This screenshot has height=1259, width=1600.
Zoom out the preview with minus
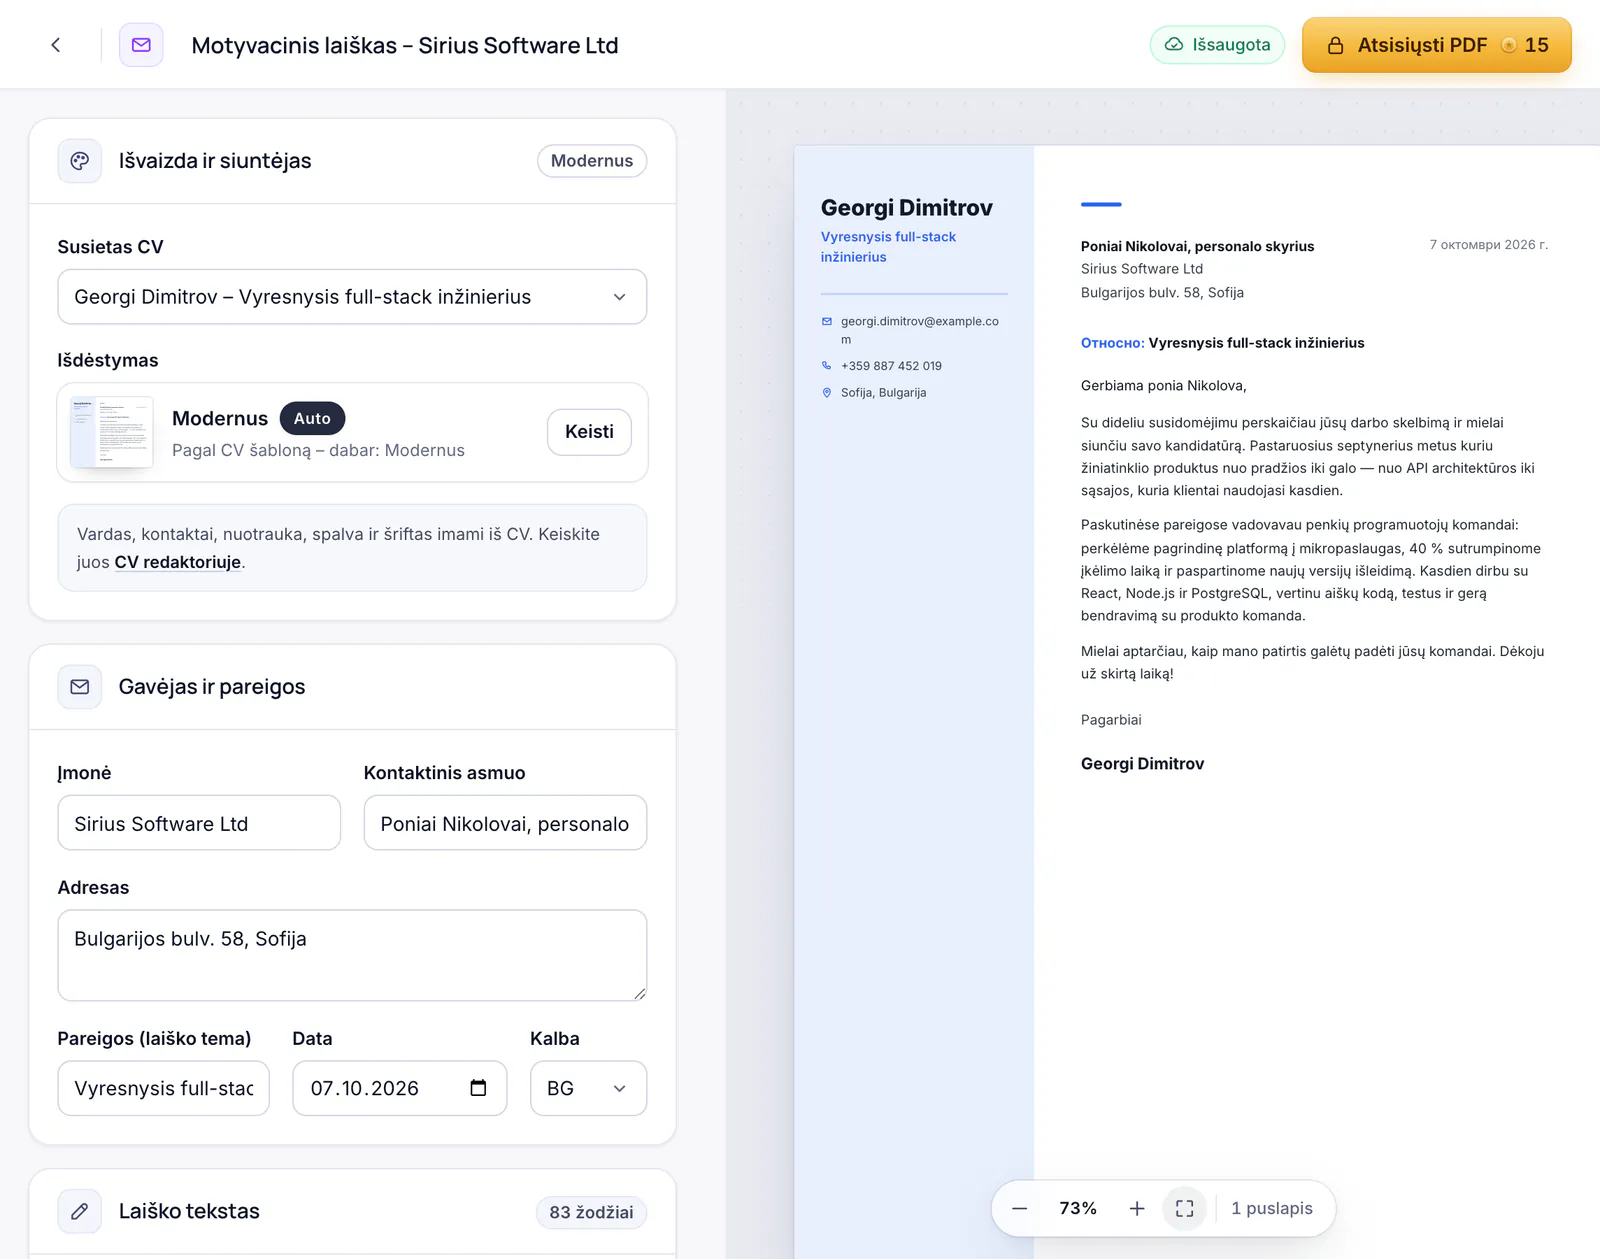coord(1019,1208)
